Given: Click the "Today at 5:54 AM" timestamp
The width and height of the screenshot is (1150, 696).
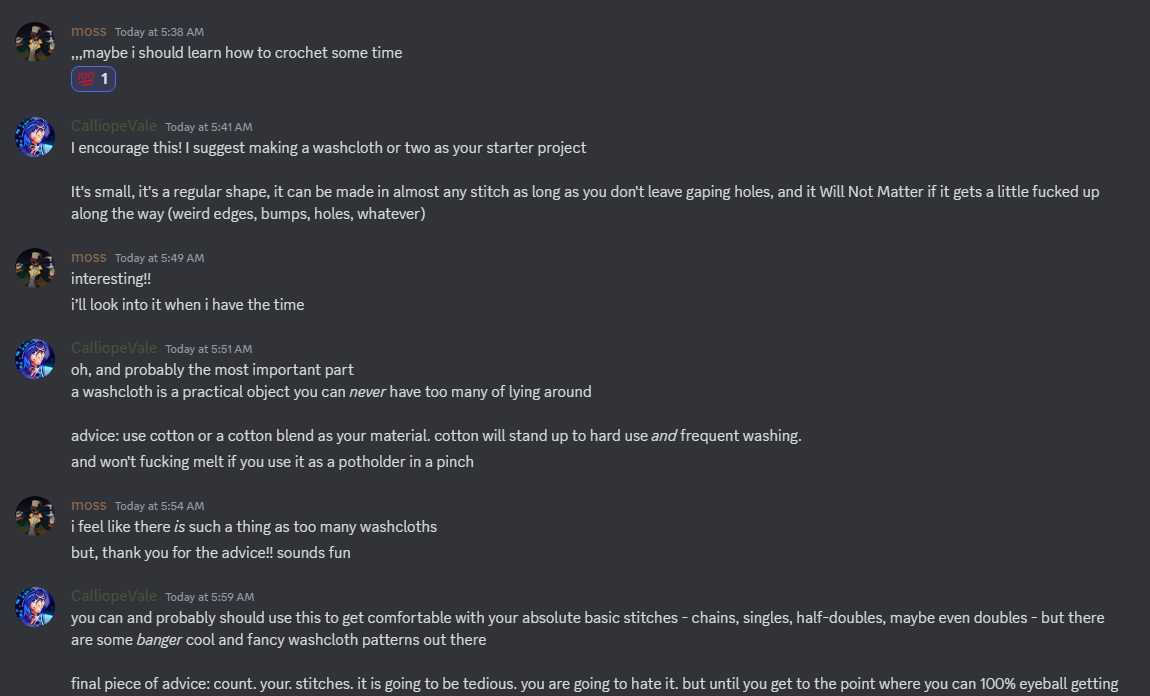Looking at the screenshot, I should pos(159,506).
